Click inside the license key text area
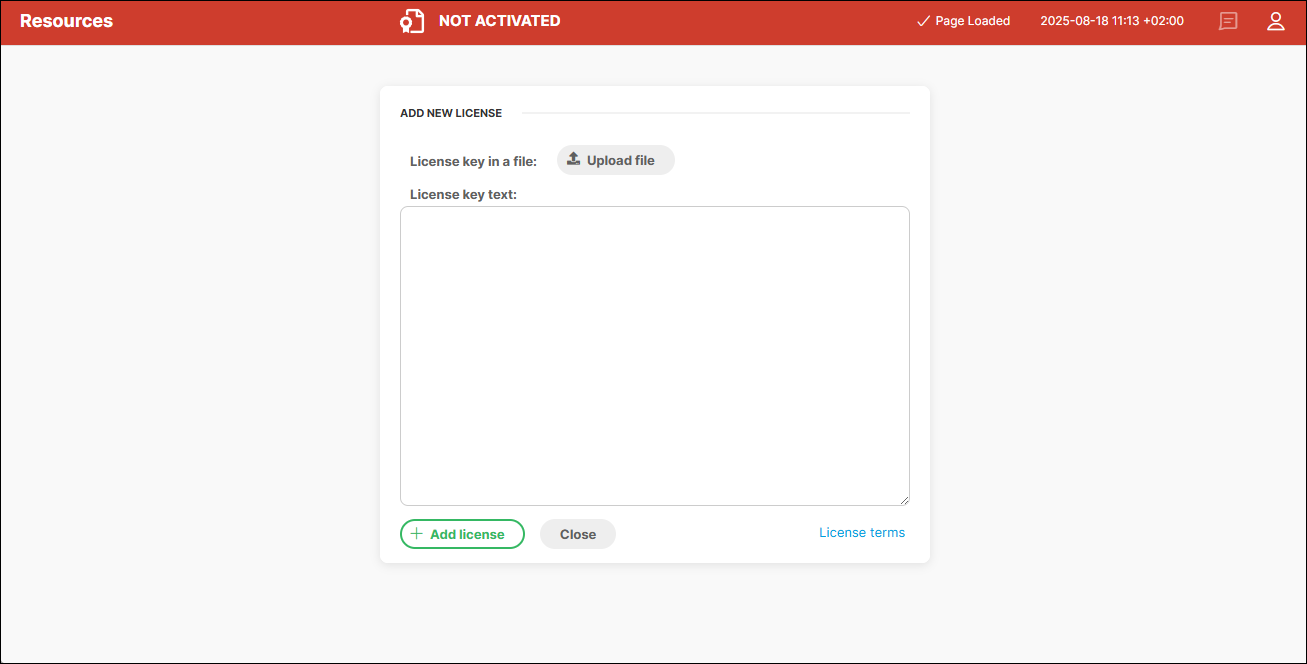Image resolution: width=1307 pixels, height=664 pixels. click(x=655, y=355)
